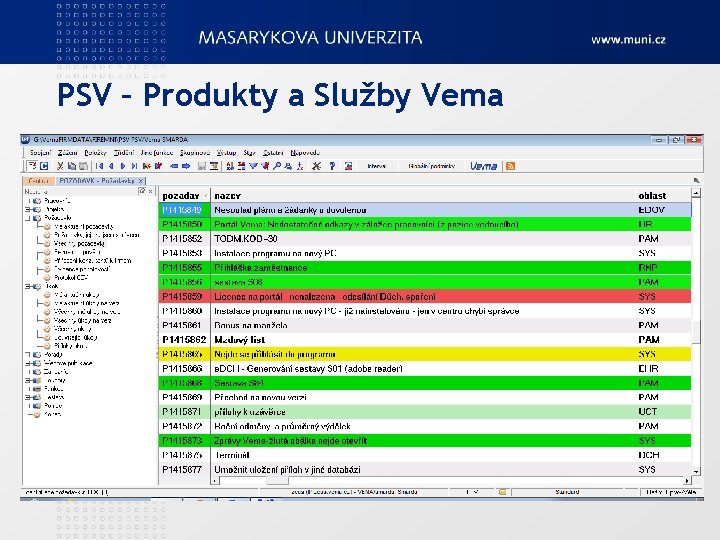Expand the Porady tree node
Viewport: 720px width, 540px height.
[x=28, y=355]
